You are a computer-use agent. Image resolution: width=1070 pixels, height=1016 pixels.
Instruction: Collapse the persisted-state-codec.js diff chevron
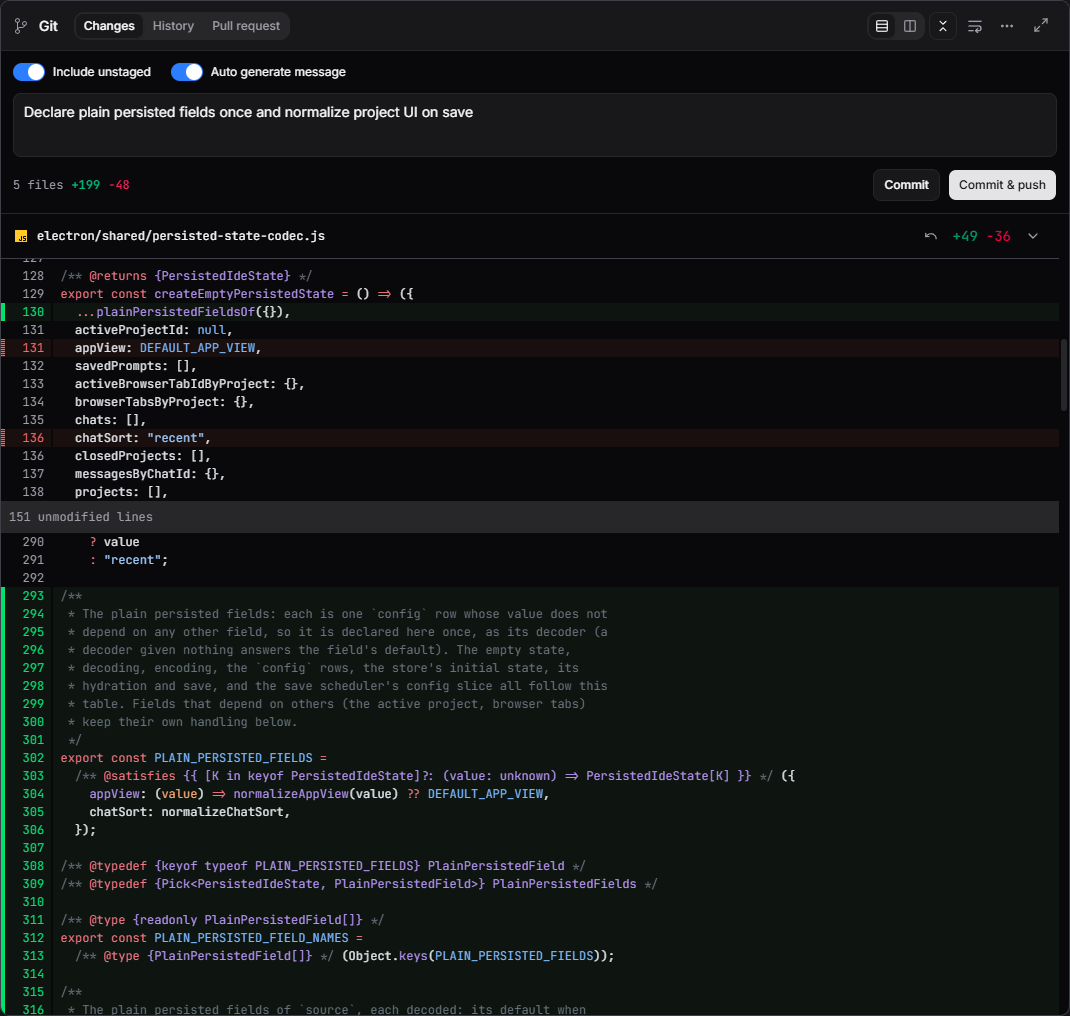[x=1033, y=236]
